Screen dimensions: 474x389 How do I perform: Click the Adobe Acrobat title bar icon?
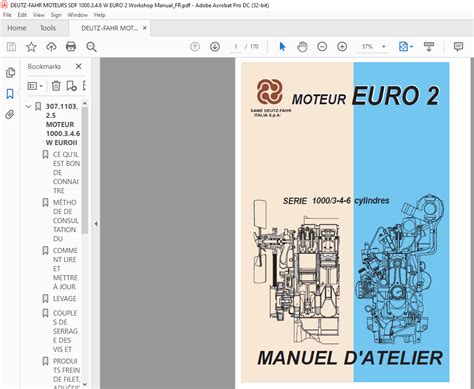click(4, 5)
